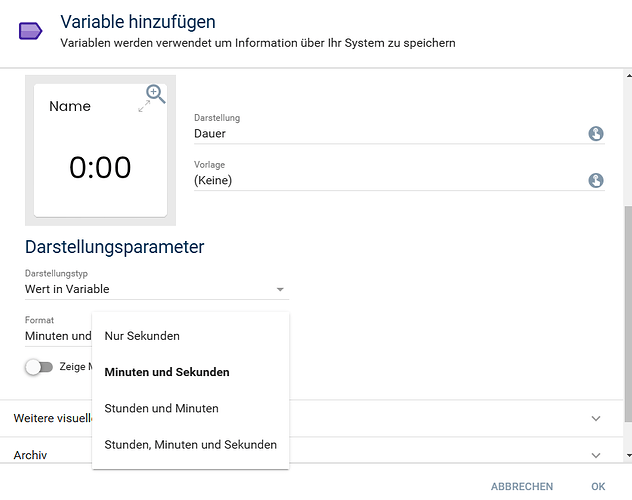The height and width of the screenshot is (500, 632).
Task: Expand the Archiv section chevron
Action: tap(596, 455)
